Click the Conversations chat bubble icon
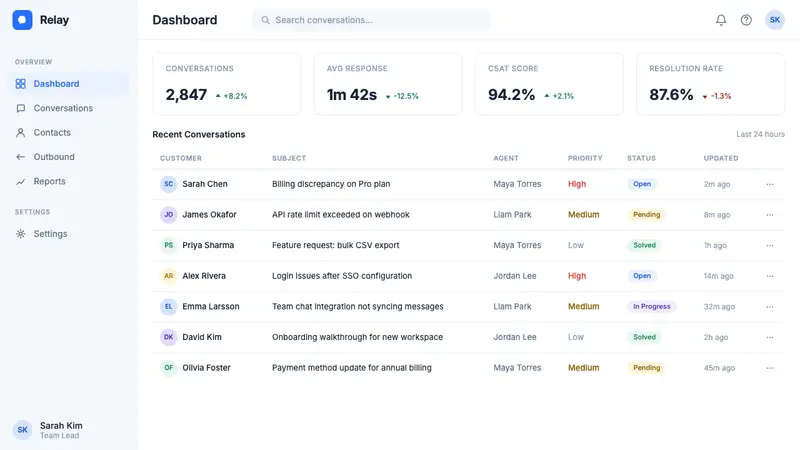The width and height of the screenshot is (800, 450). [20, 108]
